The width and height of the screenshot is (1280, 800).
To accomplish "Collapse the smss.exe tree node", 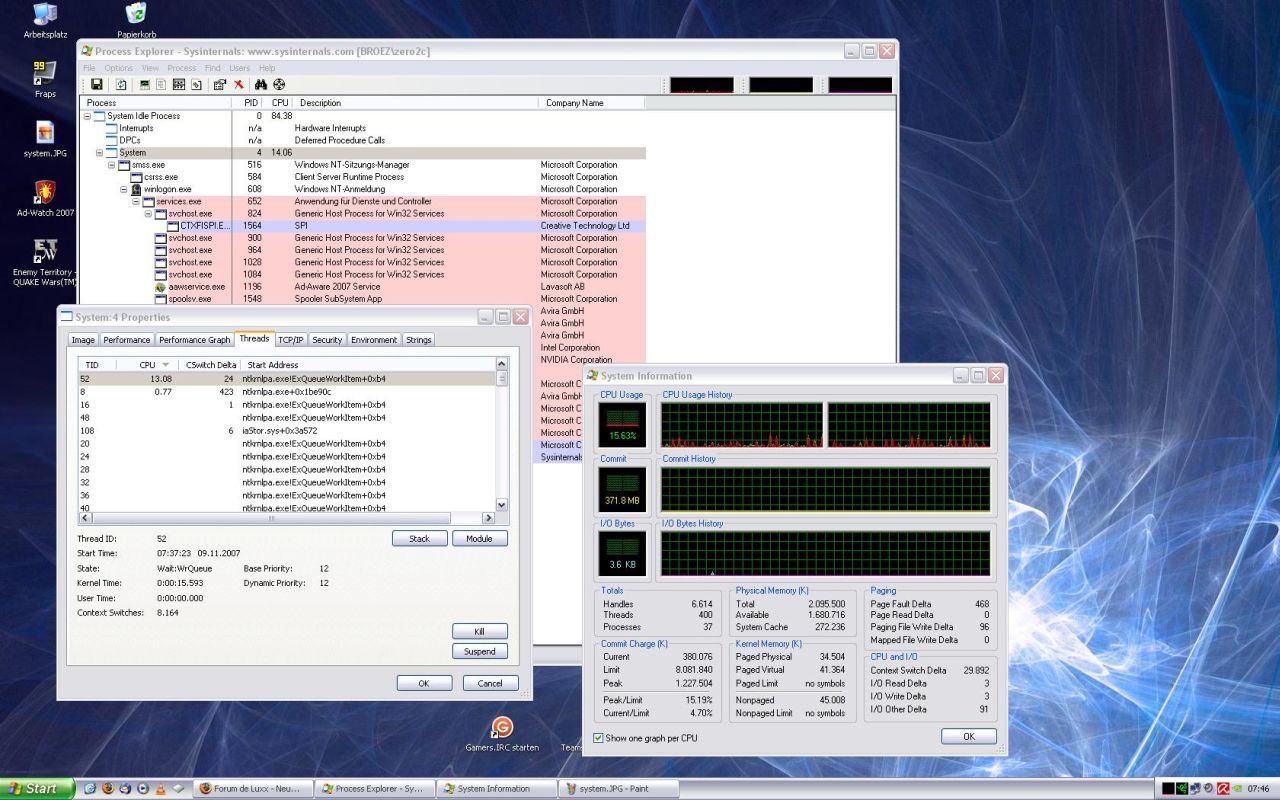I will coord(111,165).
